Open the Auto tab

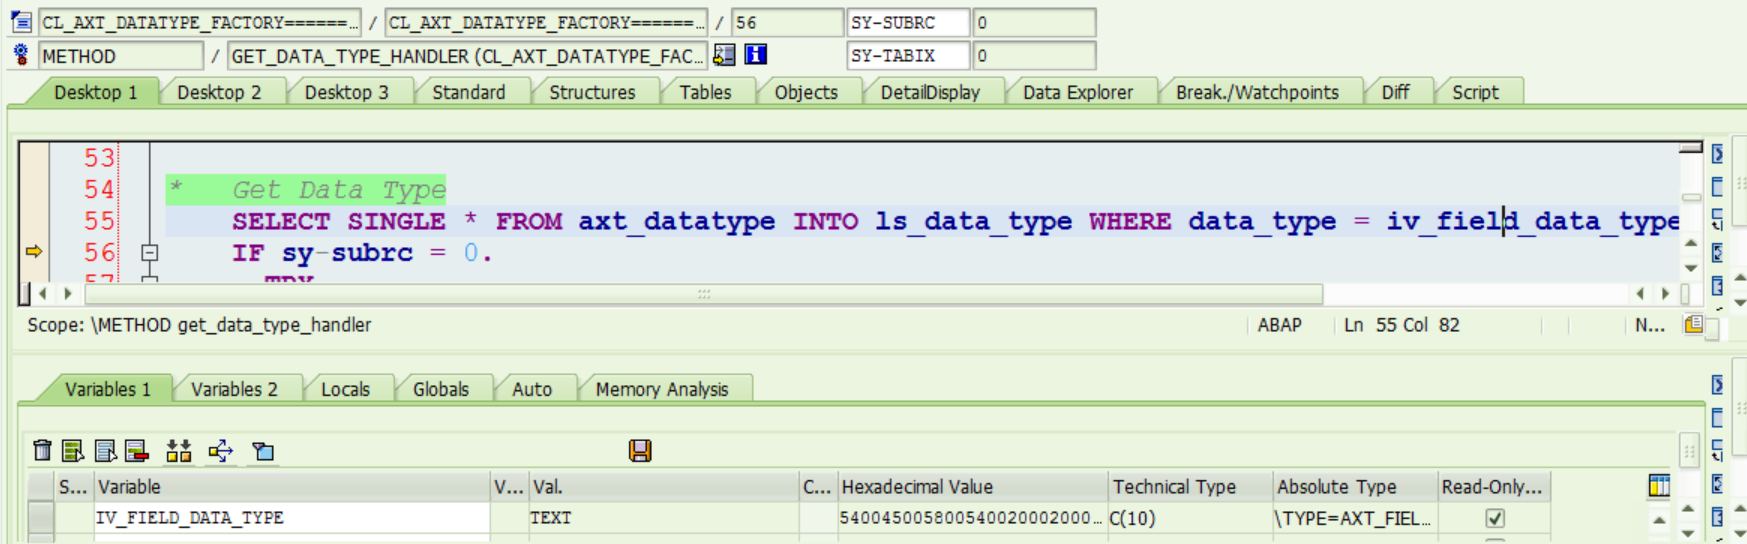tap(532, 389)
